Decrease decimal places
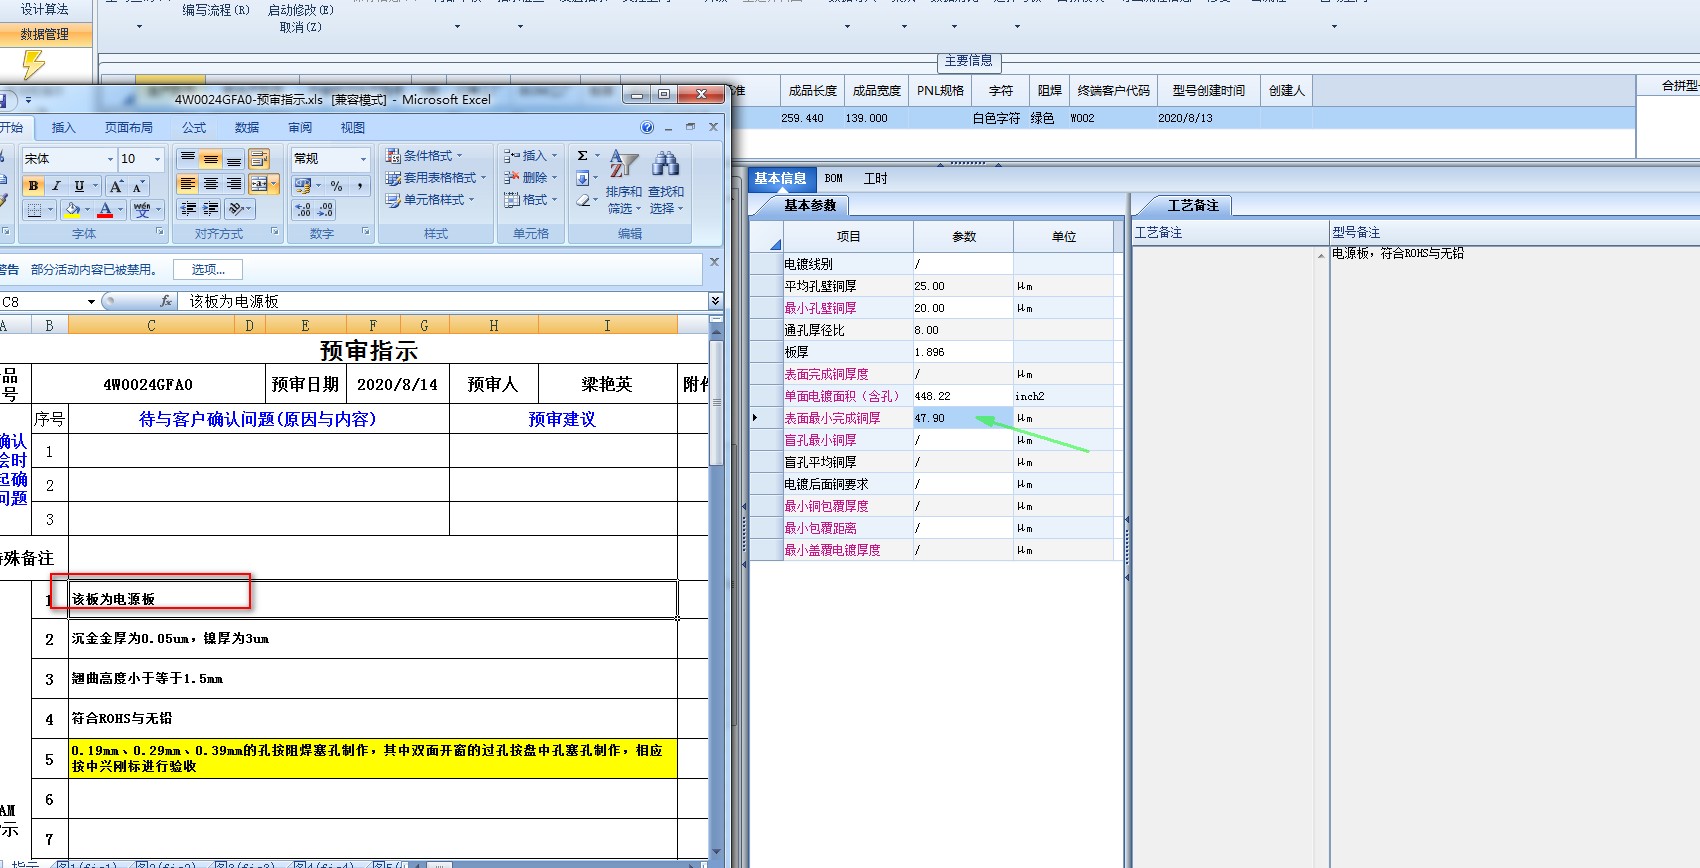The height and width of the screenshot is (868, 1700). click(x=326, y=210)
